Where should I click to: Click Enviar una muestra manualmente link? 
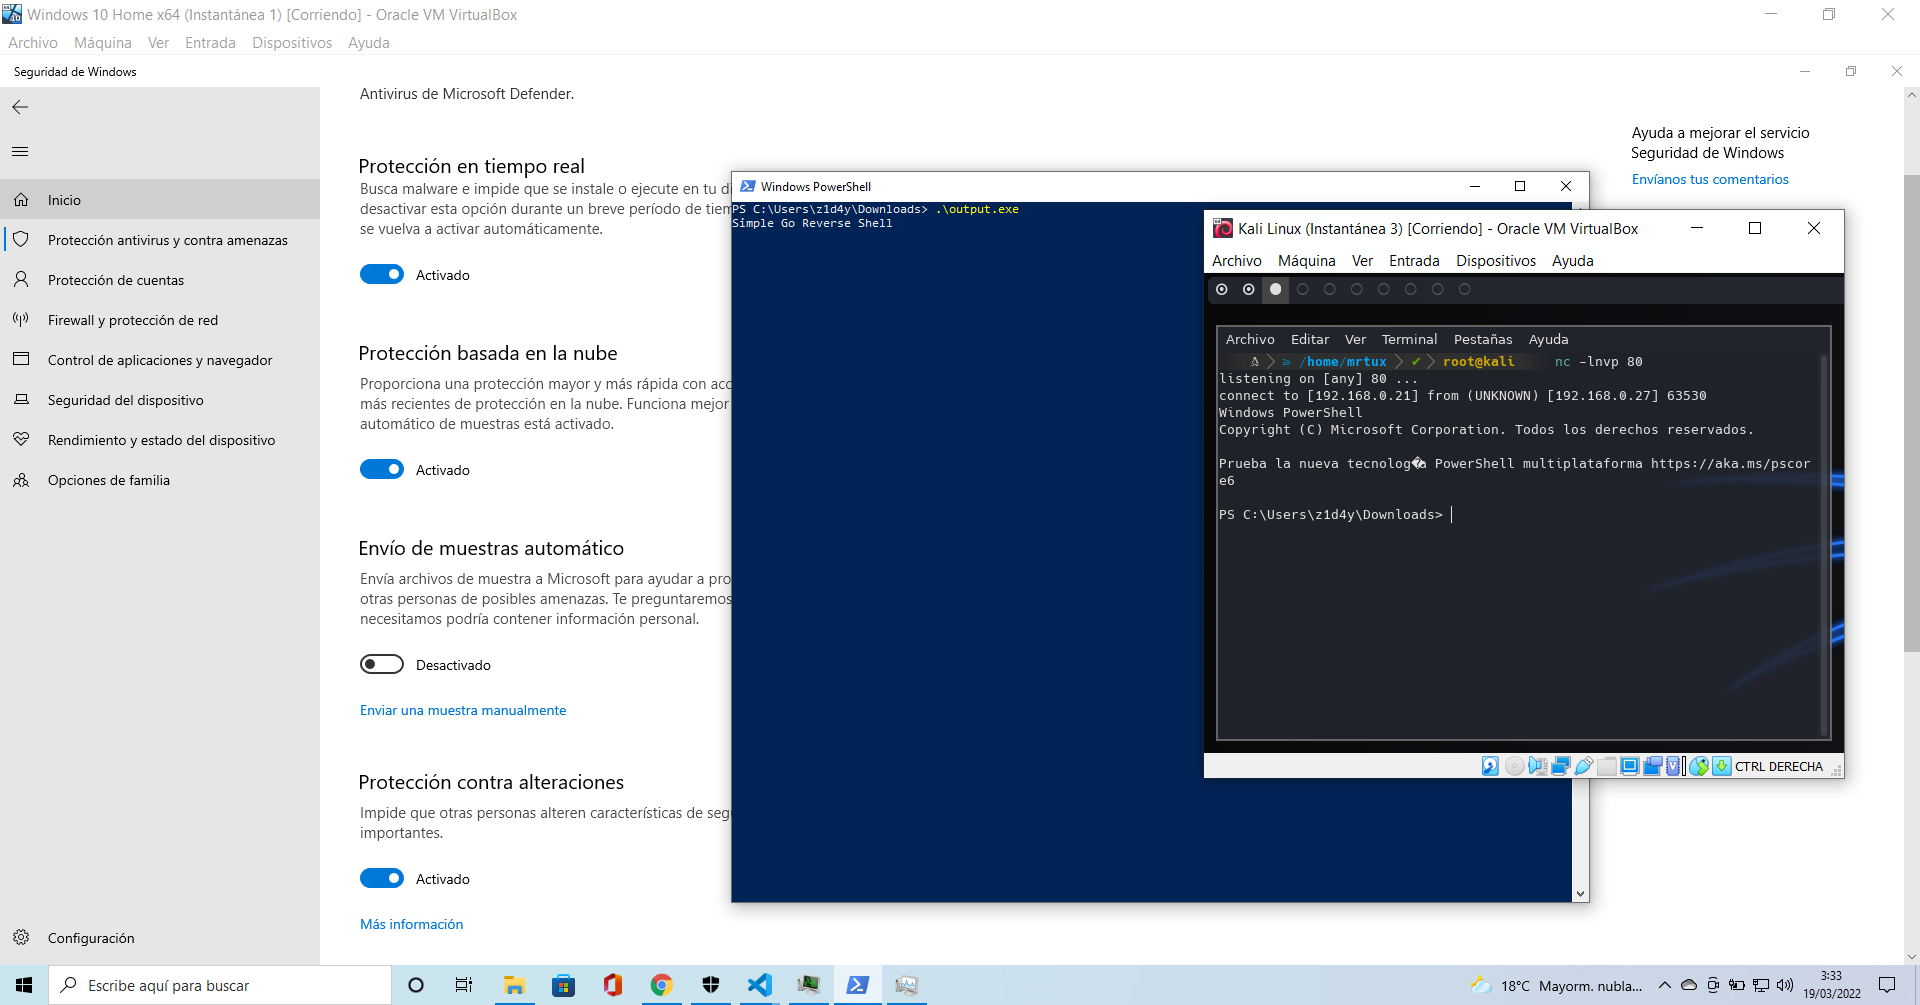pyautogui.click(x=463, y=711)
